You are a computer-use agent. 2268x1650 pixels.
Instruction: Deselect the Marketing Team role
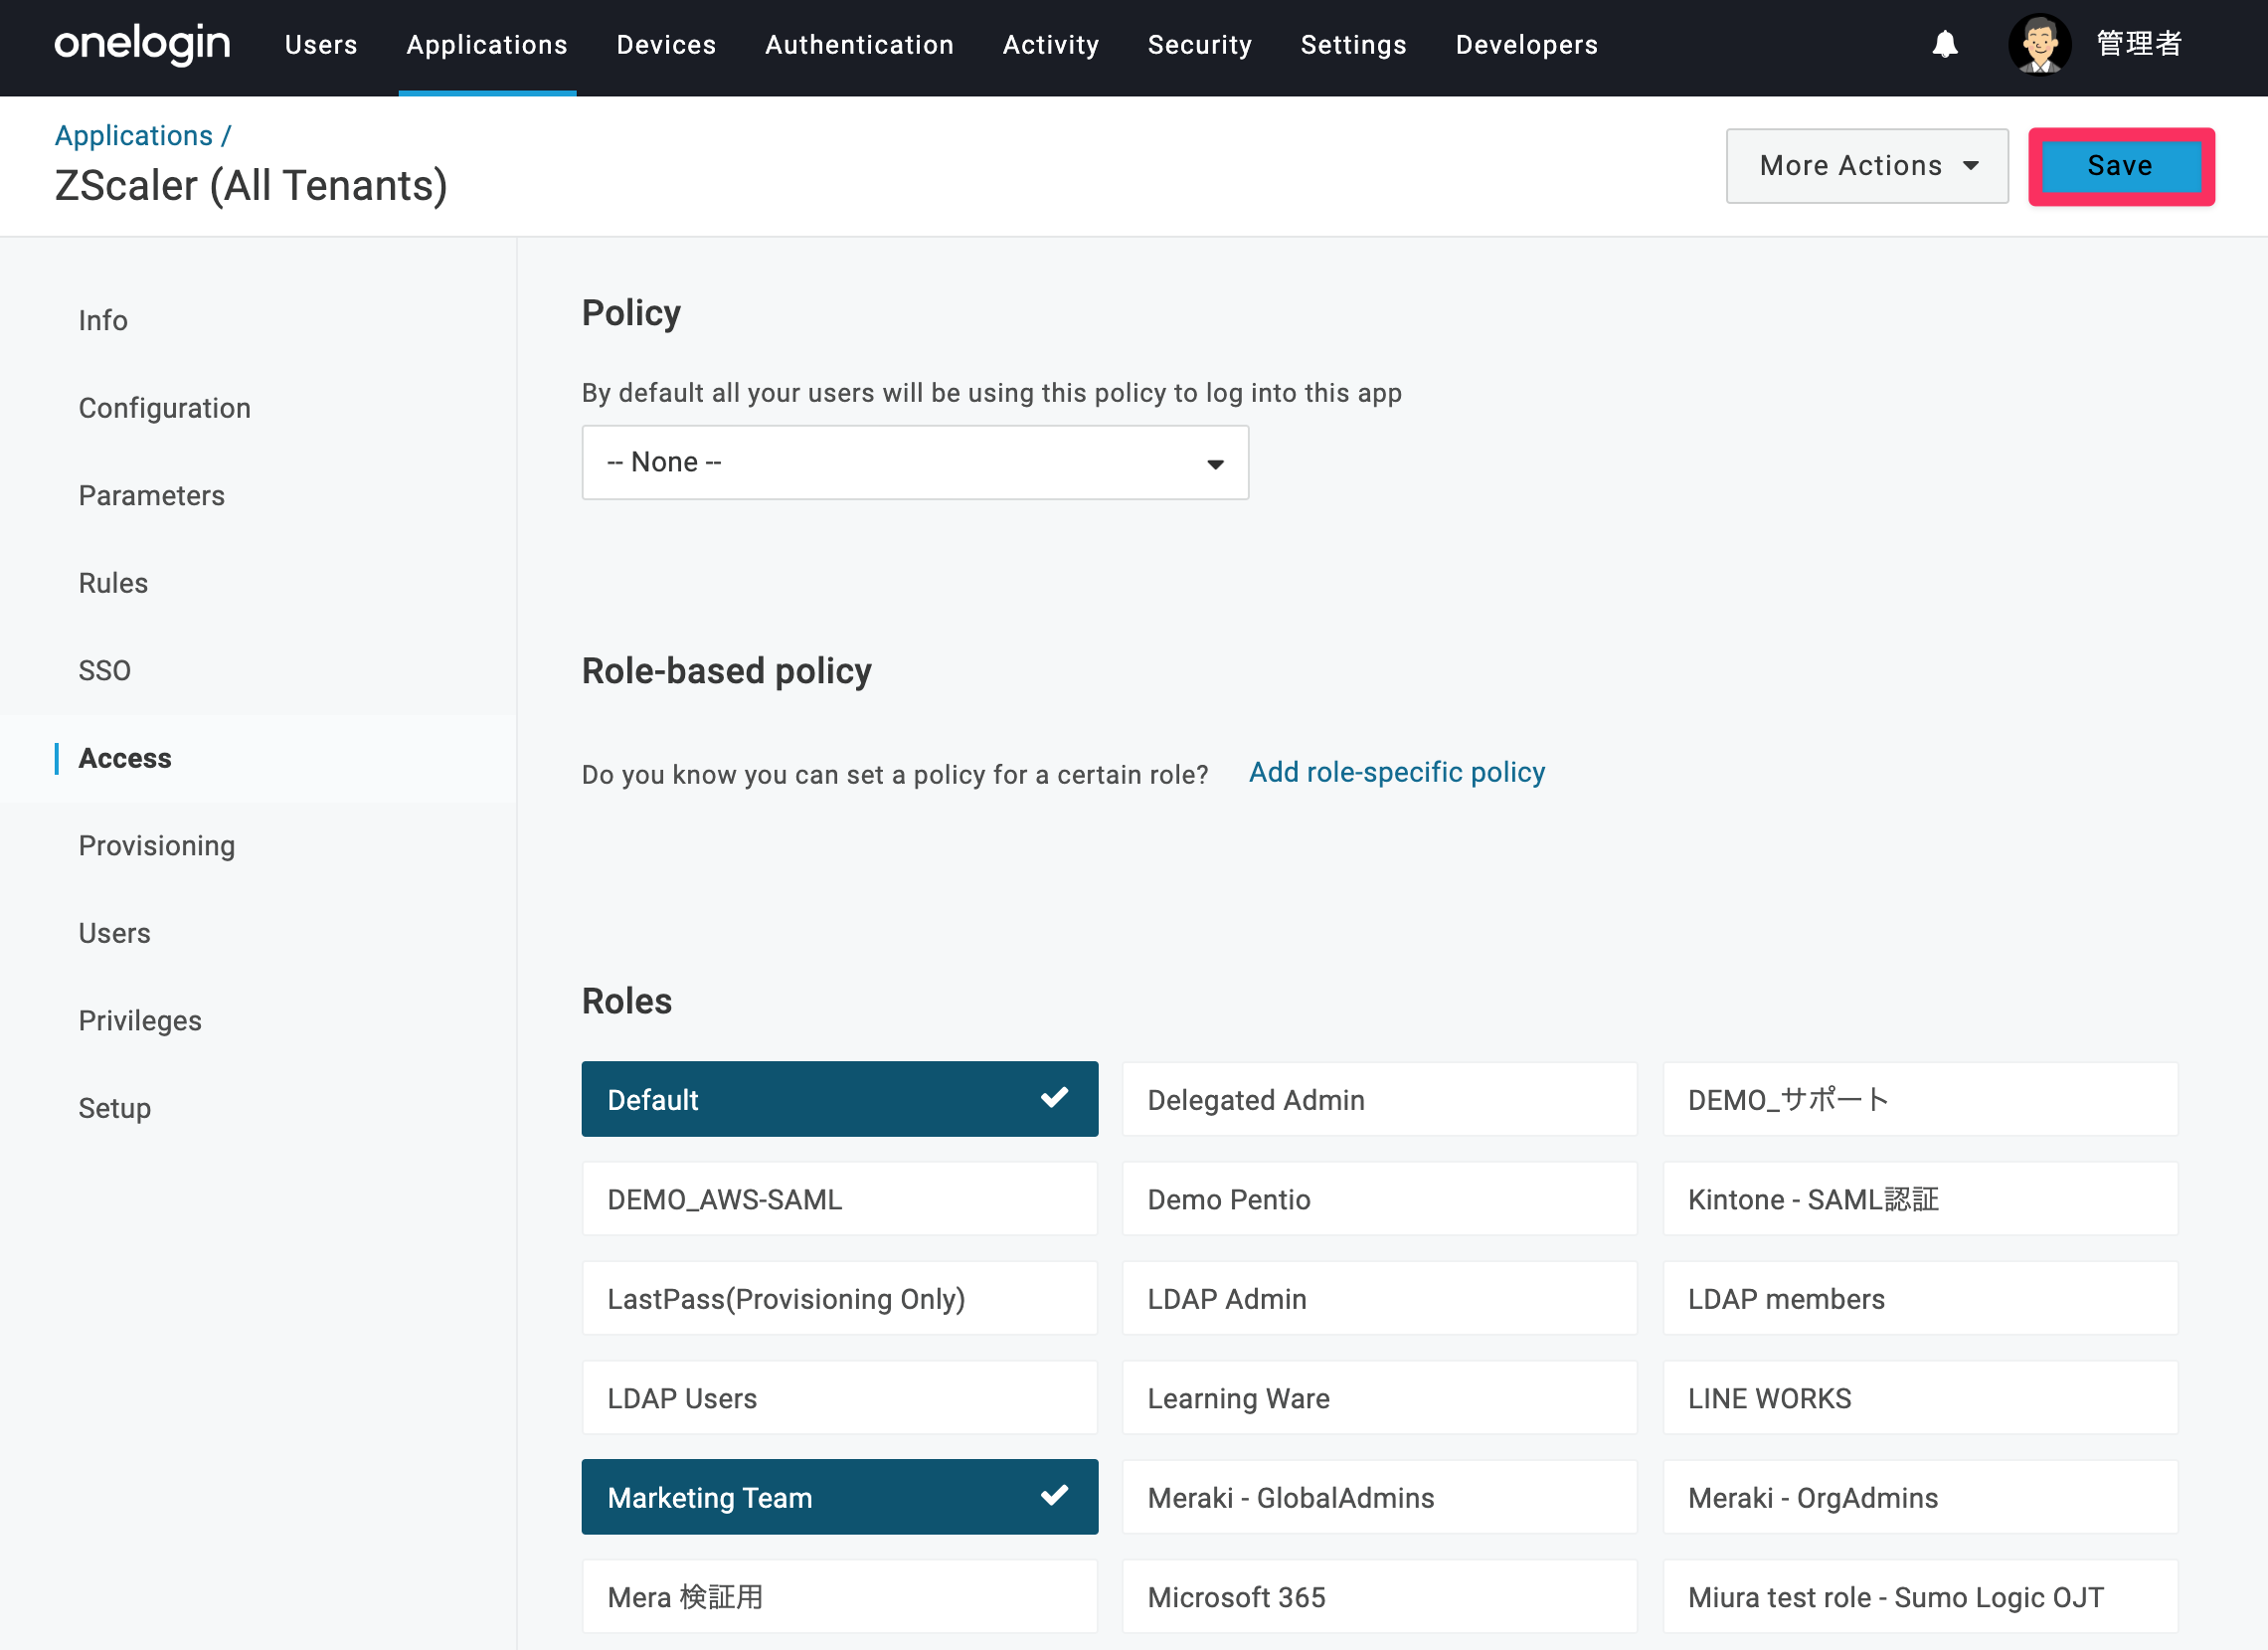(x=840, y=1497)
